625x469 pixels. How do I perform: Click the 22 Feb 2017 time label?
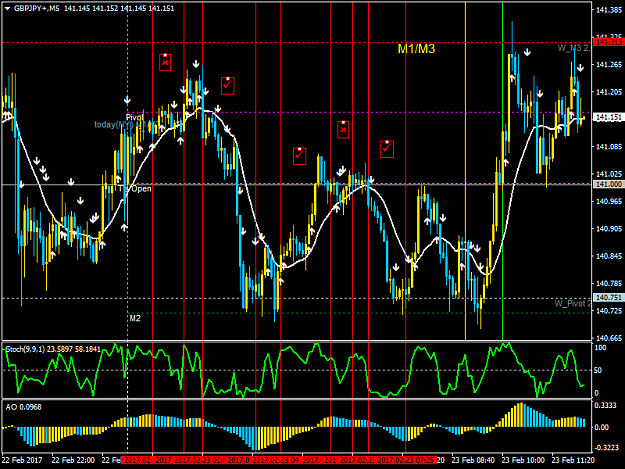[x=22, y=460]
